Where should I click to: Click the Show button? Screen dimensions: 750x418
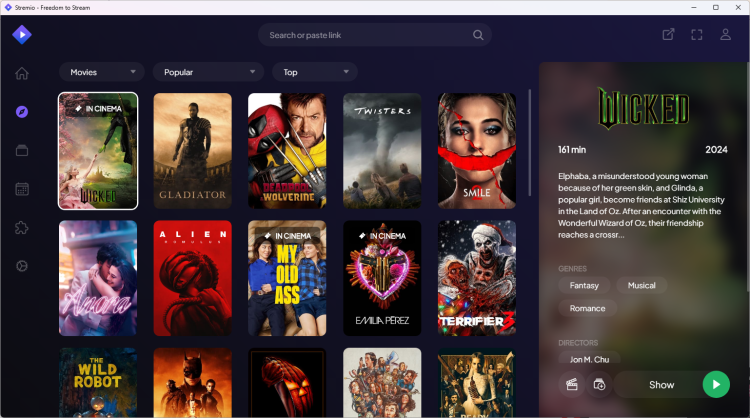tap(661, 385)
